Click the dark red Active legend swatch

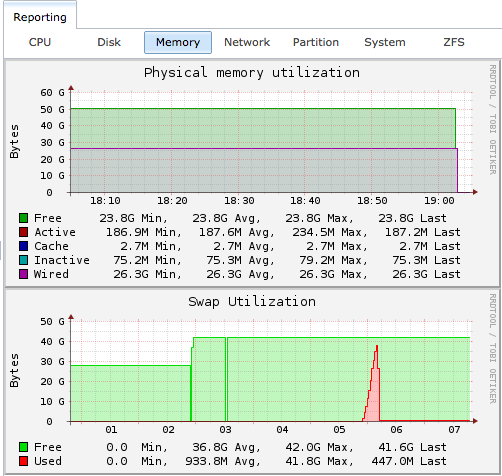[23, 232]
